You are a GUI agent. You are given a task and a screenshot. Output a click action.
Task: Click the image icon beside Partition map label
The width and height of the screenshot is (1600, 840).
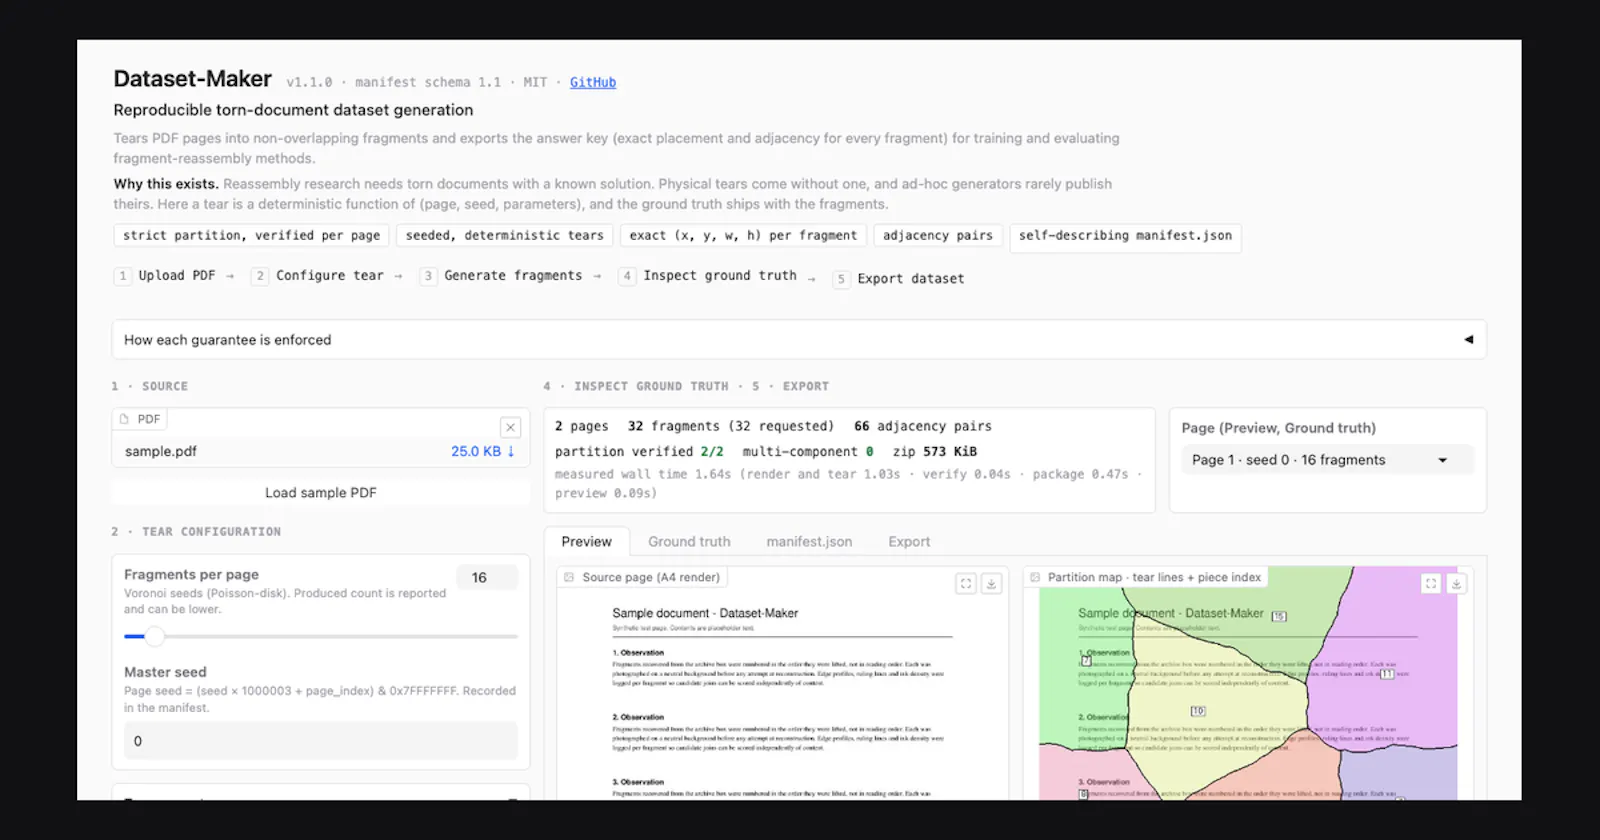pos(1035,577)
